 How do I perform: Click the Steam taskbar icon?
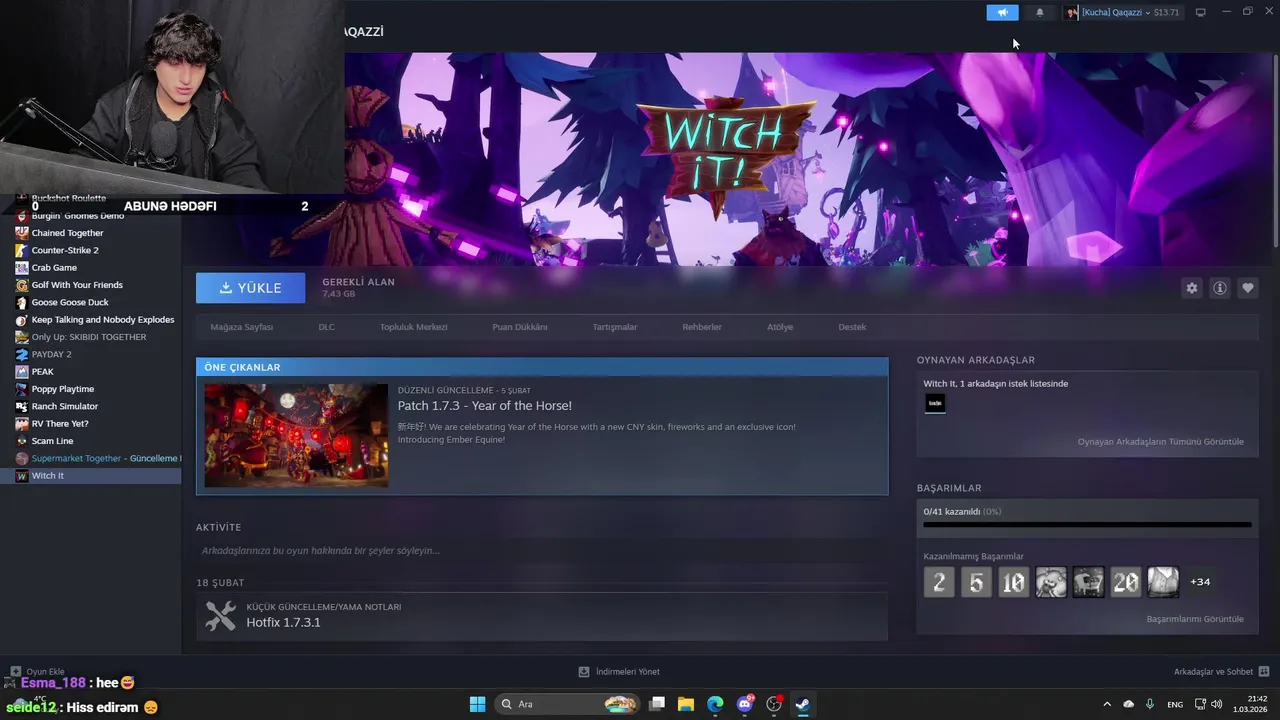click(802, 704)
